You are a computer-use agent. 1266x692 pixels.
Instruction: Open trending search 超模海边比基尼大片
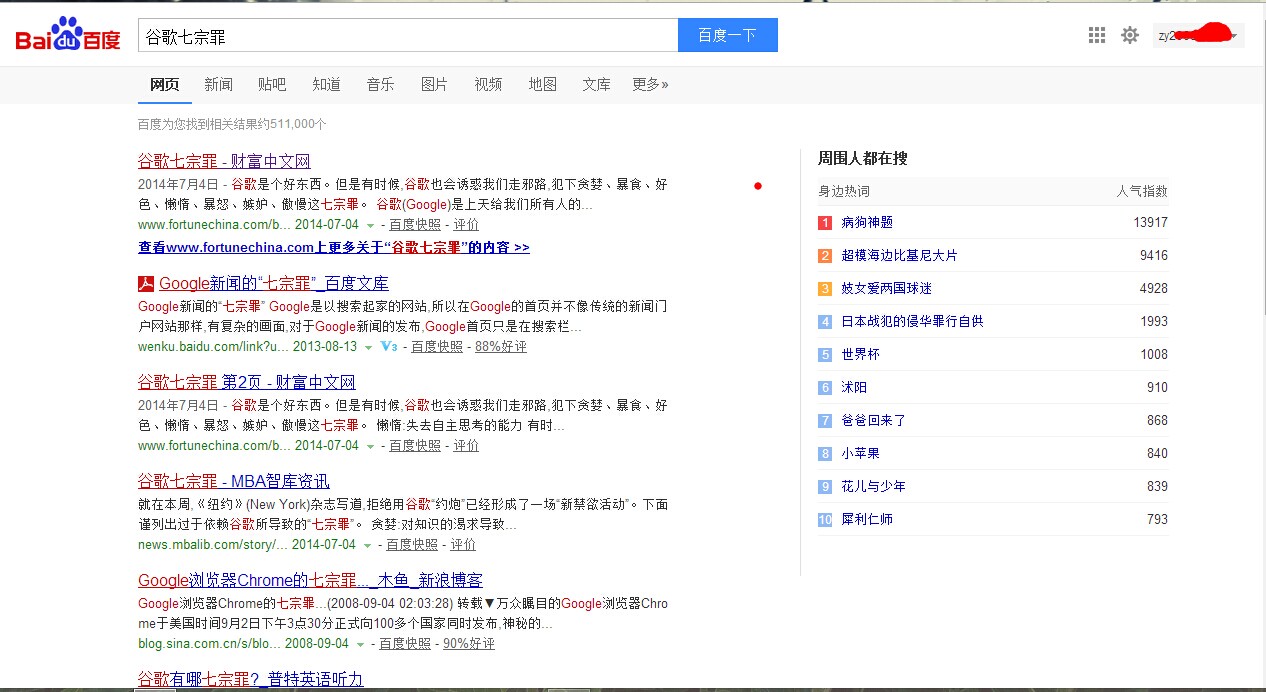point(899,255)
